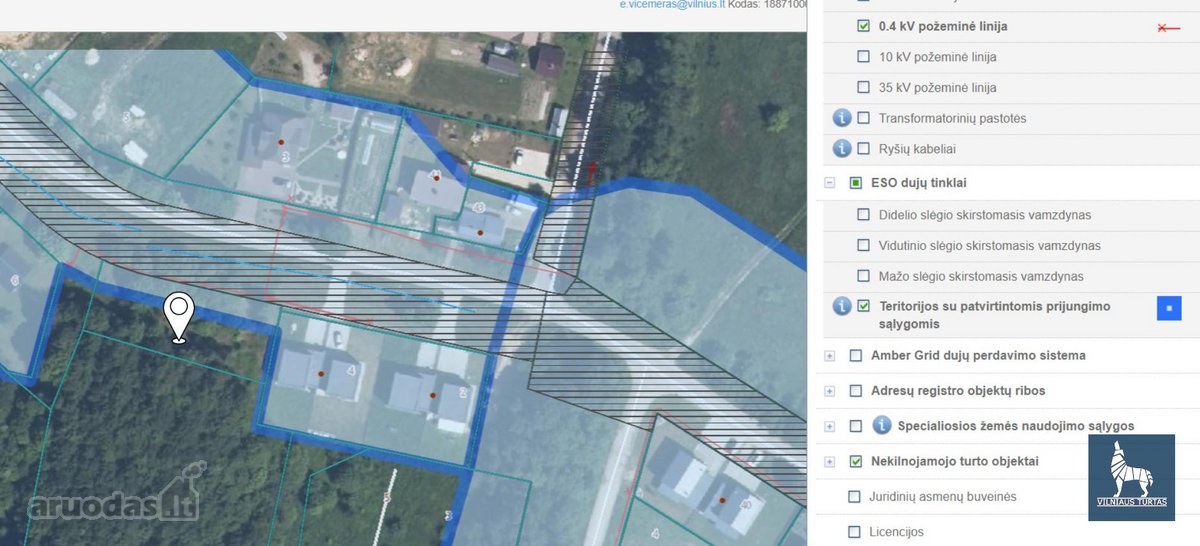Click the red 0.4 kV line legend symbol

(1168, 28)
